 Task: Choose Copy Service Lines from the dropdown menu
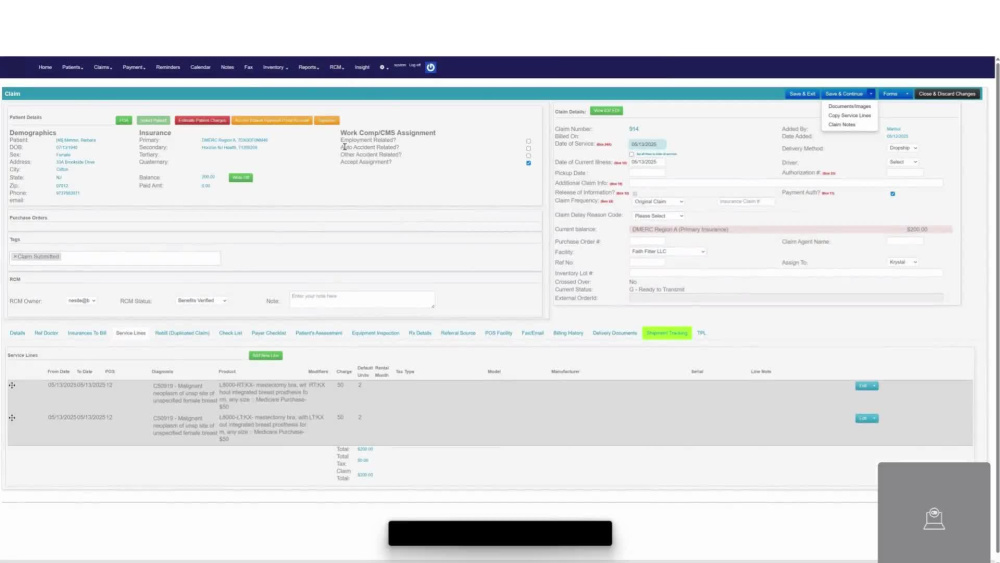point(849,115)
